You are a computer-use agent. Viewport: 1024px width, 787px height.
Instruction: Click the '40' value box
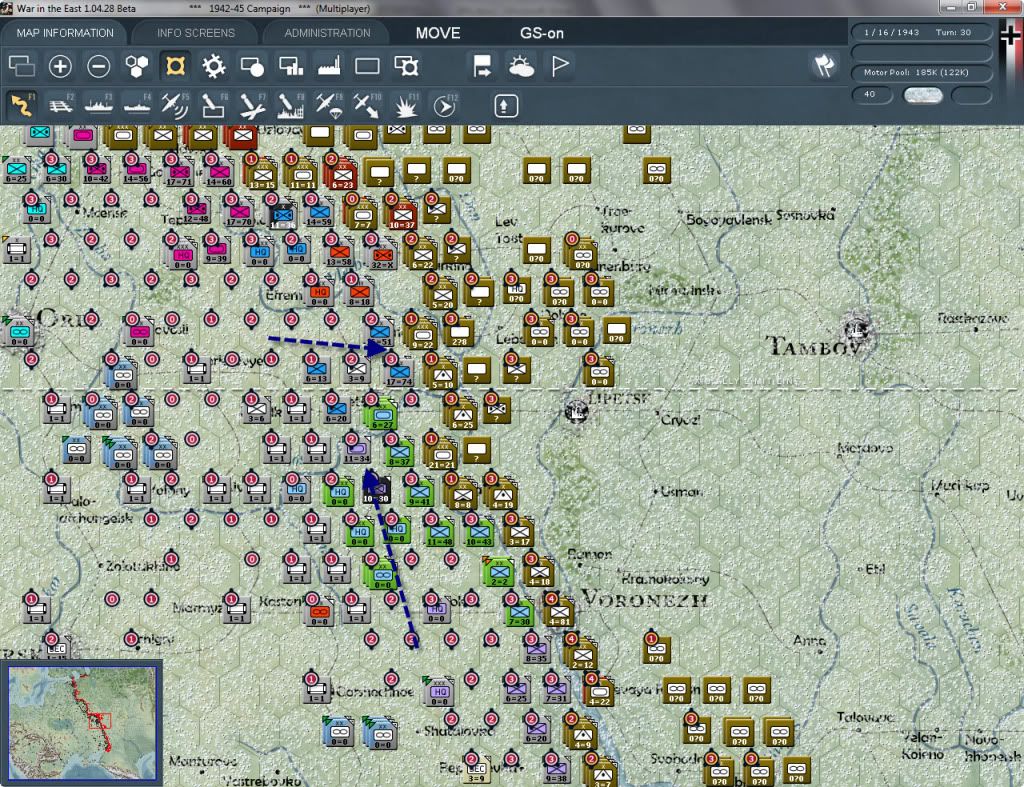tap(872, 95)
